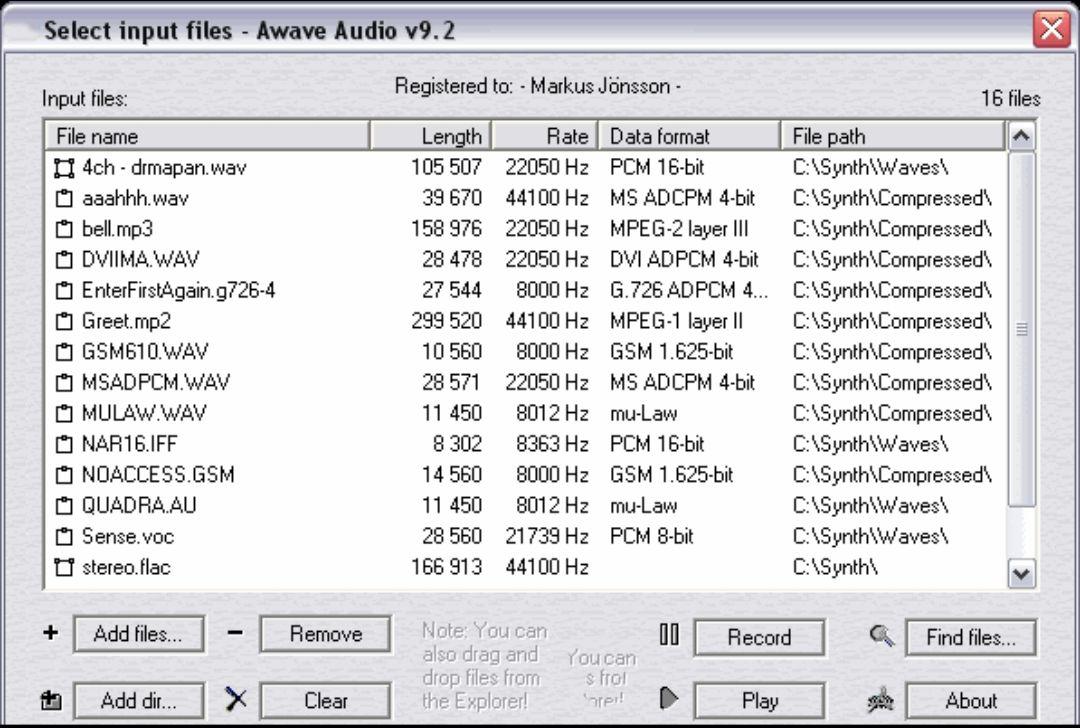
Task: Click the pause-bars icon next to Record
Action: point(669,634)
